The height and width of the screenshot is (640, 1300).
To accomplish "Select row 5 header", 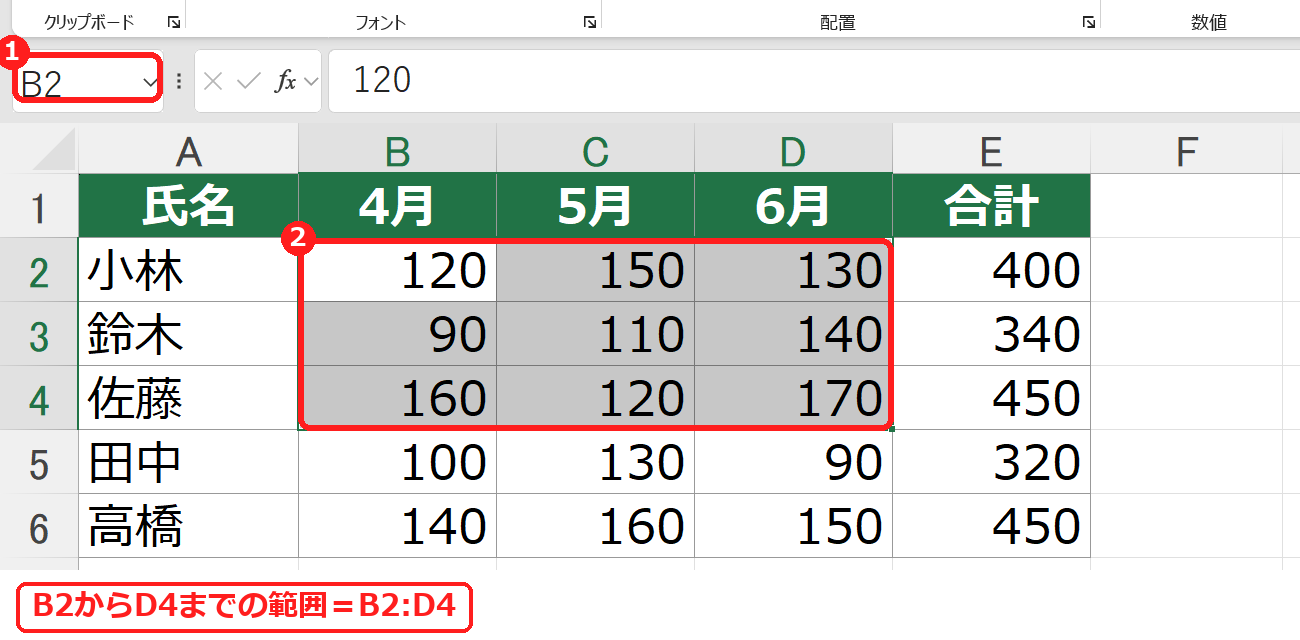I will pos(39,462).
